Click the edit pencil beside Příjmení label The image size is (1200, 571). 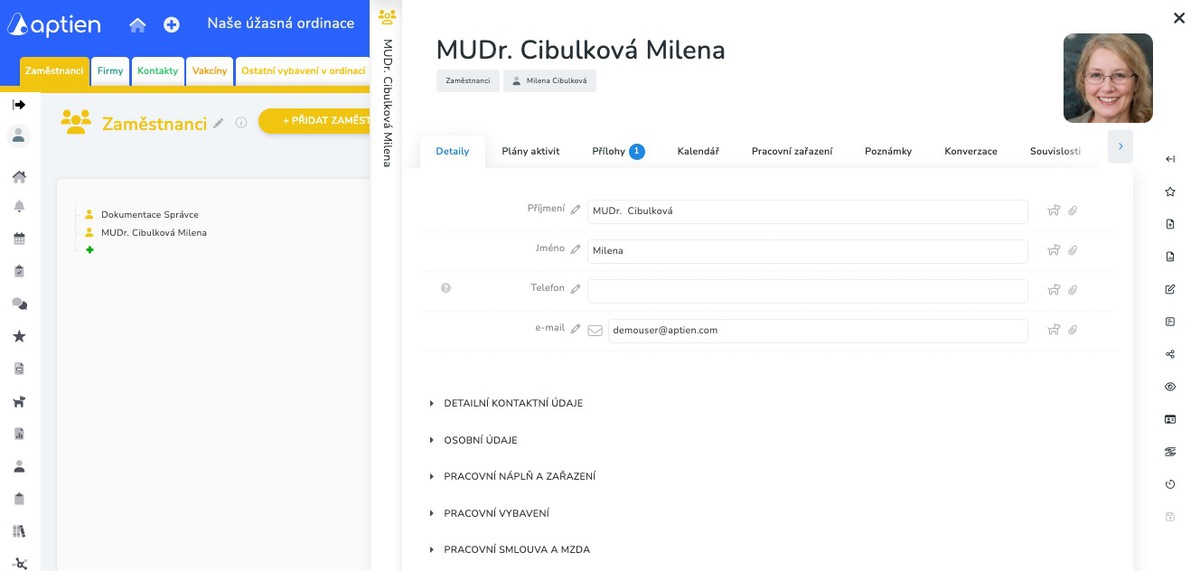coord(575,210)
